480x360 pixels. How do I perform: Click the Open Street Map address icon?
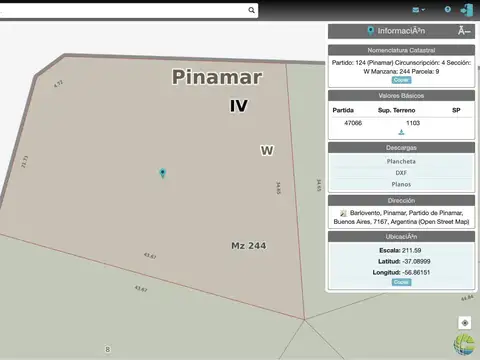[343, 213]
